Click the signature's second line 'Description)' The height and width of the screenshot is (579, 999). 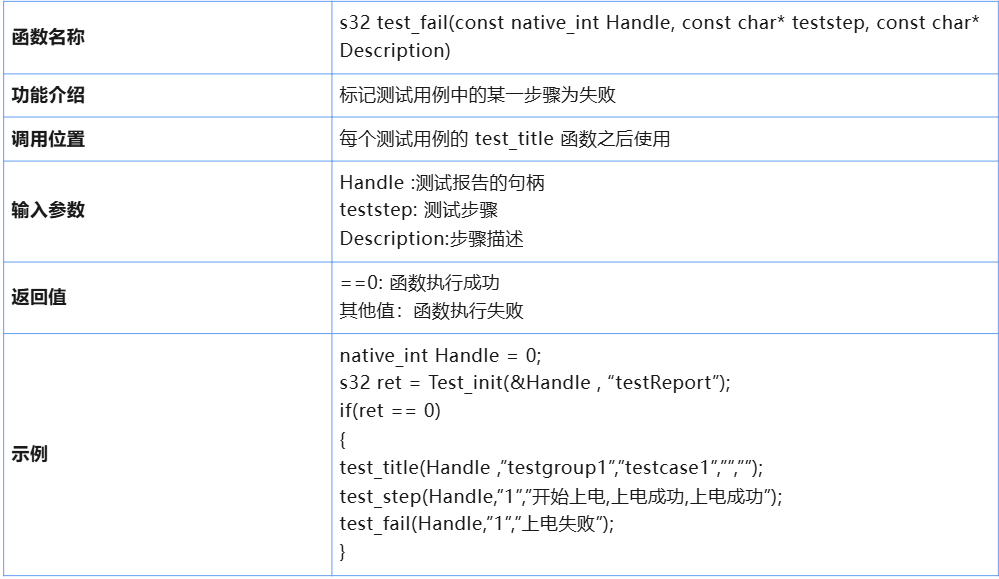(395, 50)
